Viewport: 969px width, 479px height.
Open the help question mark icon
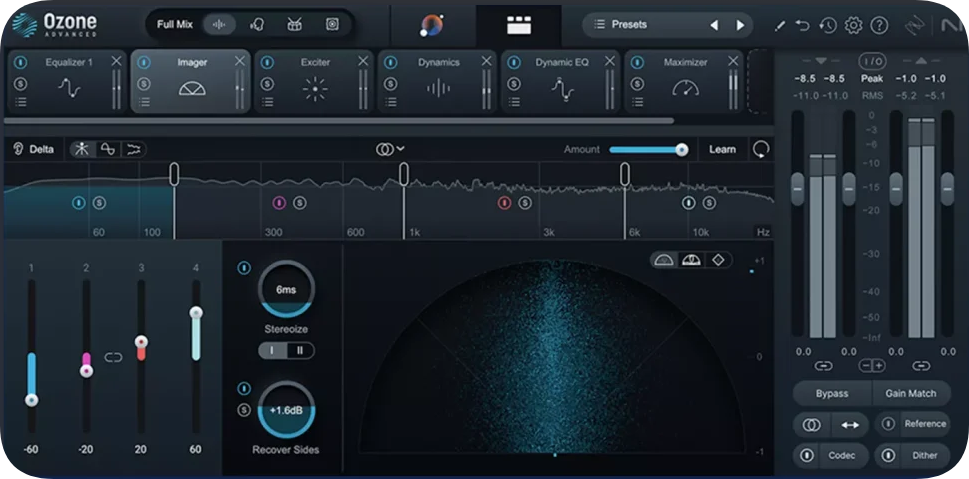[x=879, y=25]
